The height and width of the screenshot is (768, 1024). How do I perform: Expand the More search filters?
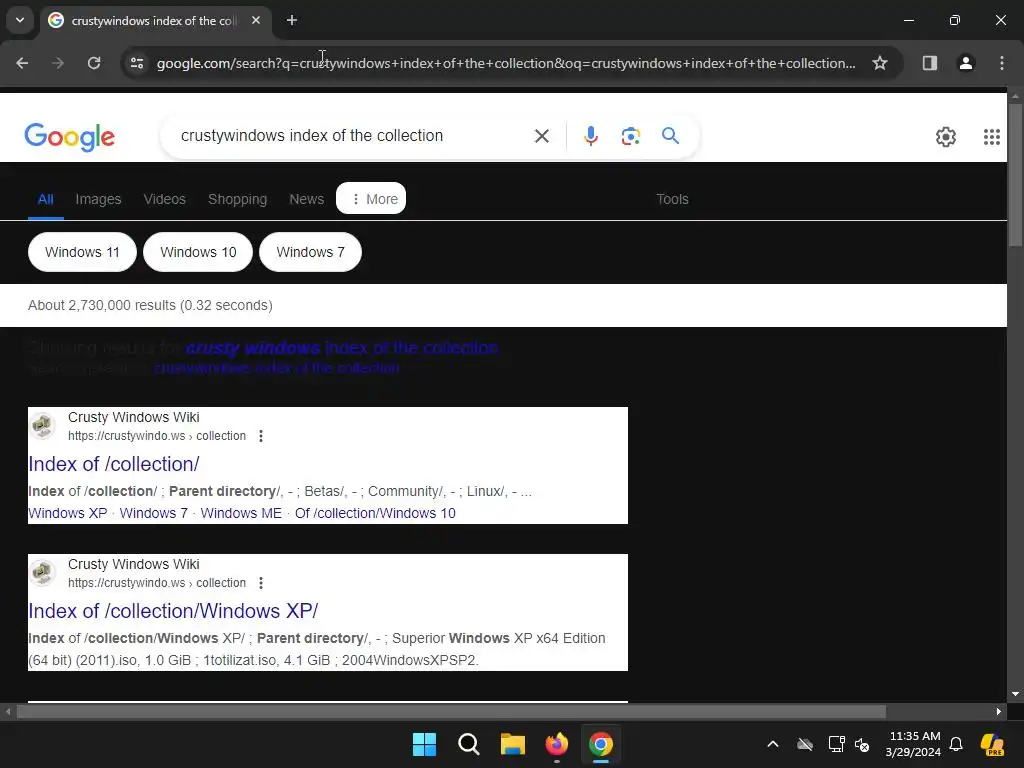click(371, 199)
